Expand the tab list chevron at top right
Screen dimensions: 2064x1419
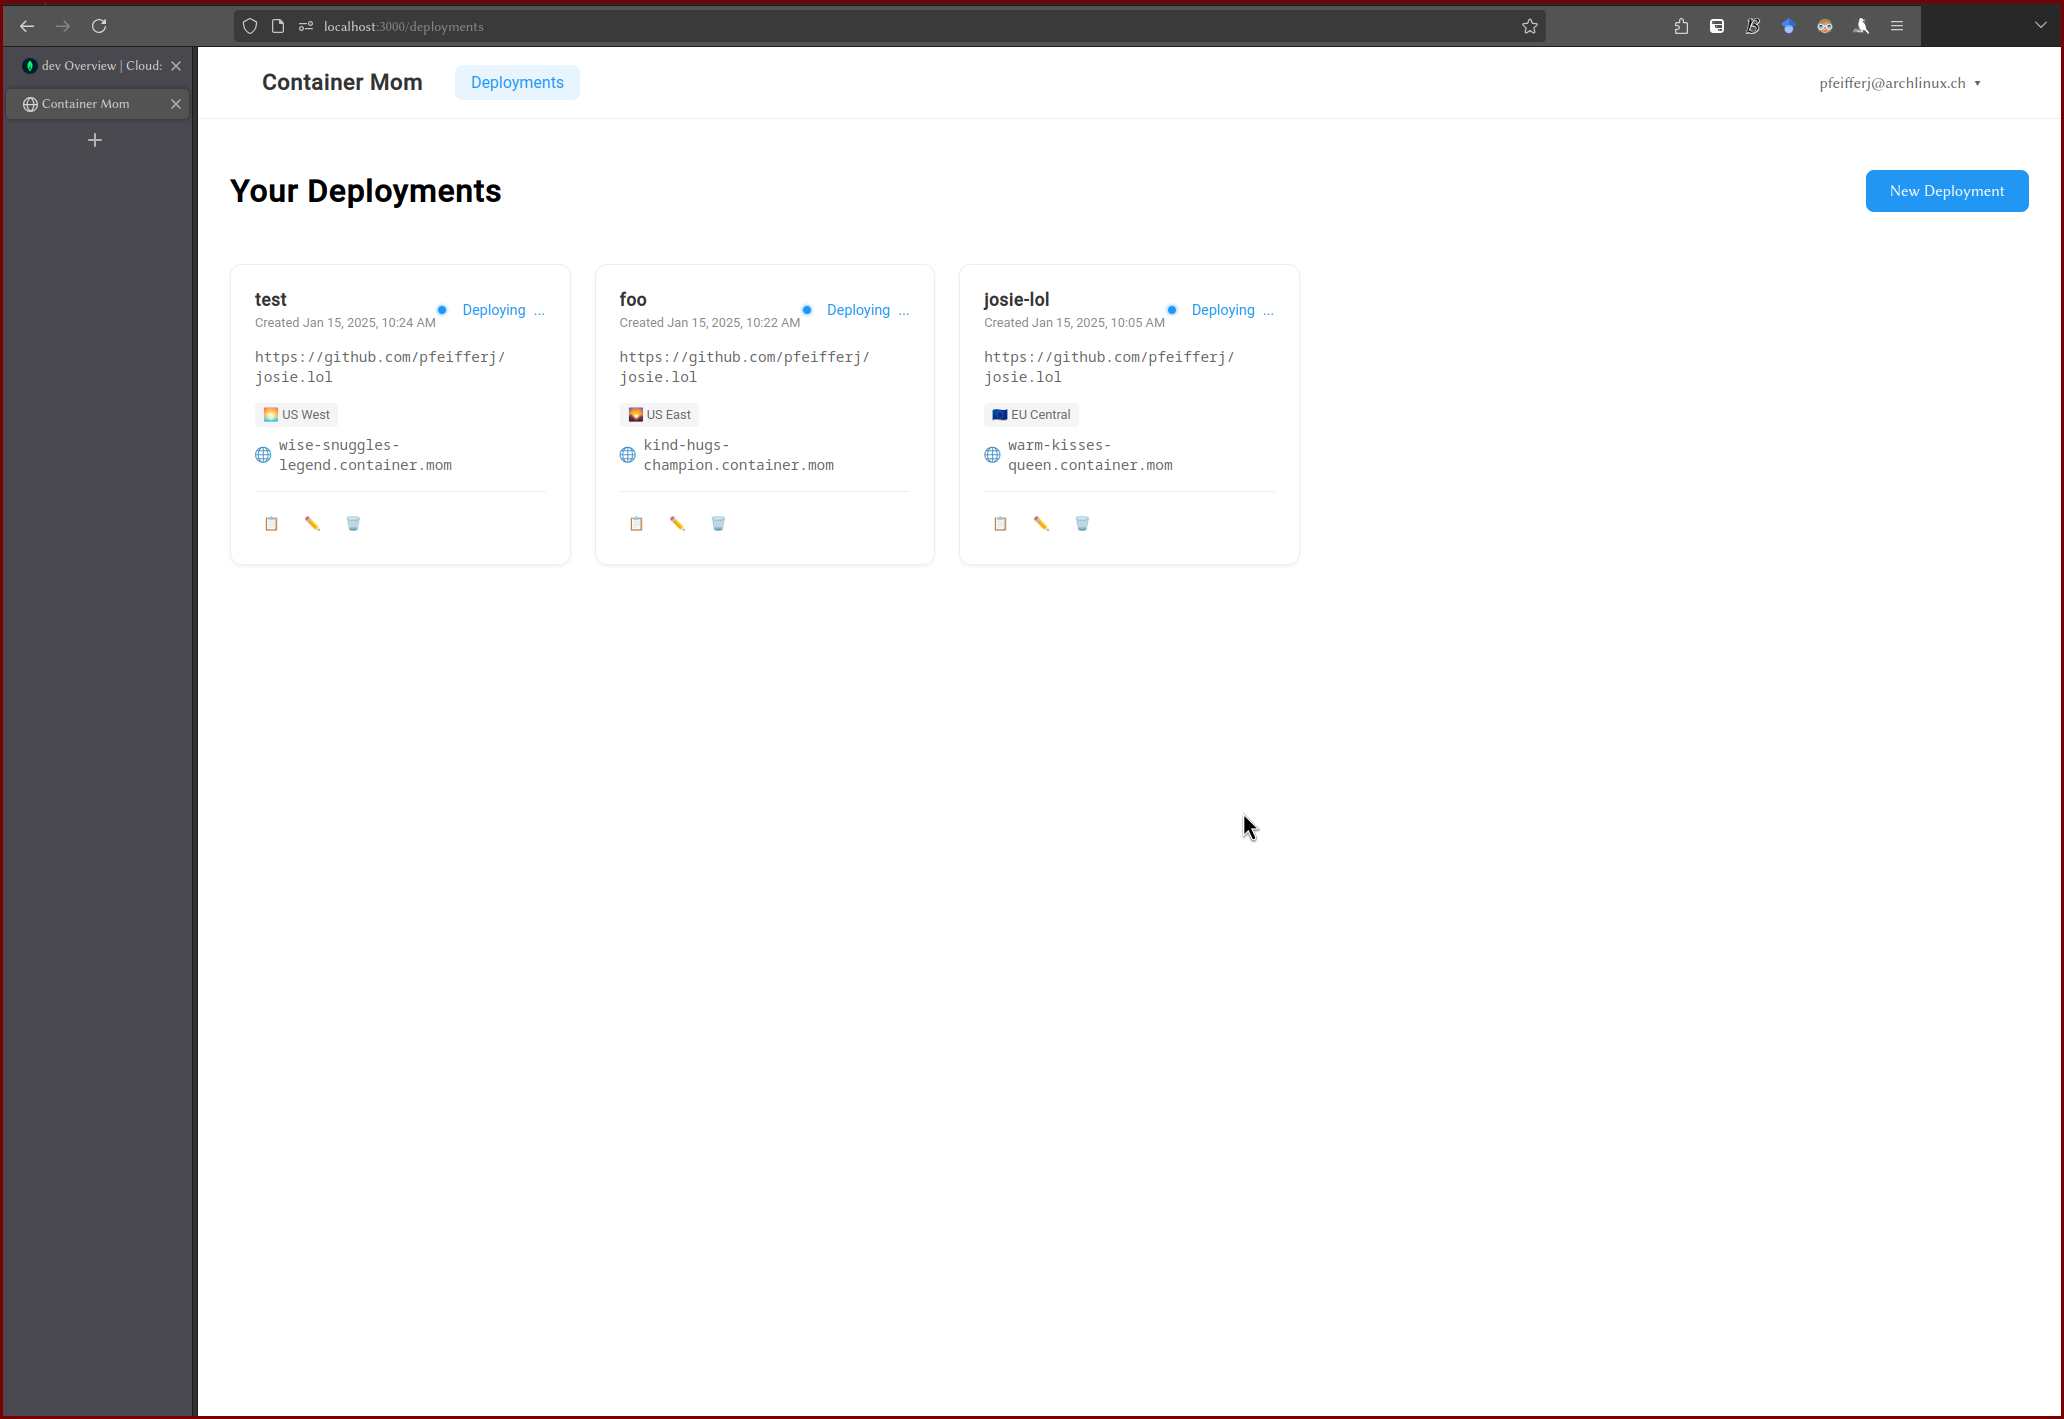[2040, 25]
